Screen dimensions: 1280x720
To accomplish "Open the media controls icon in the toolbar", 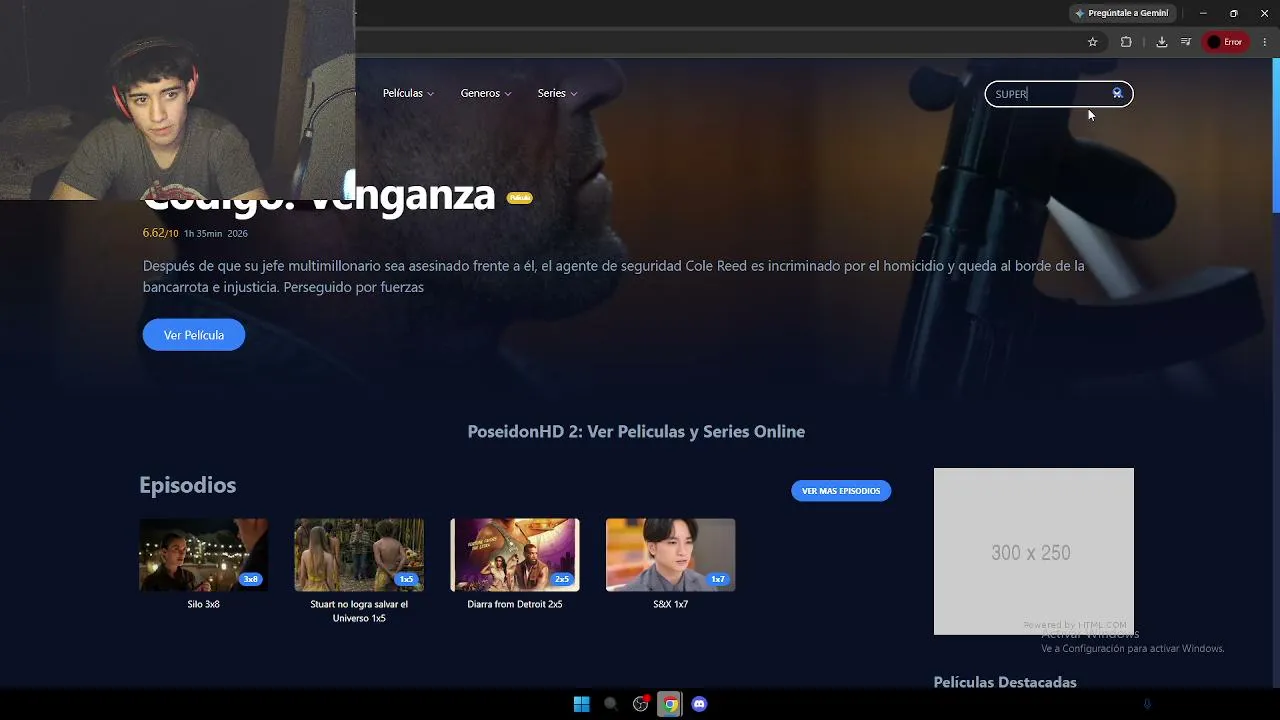I will (1186, 42).
